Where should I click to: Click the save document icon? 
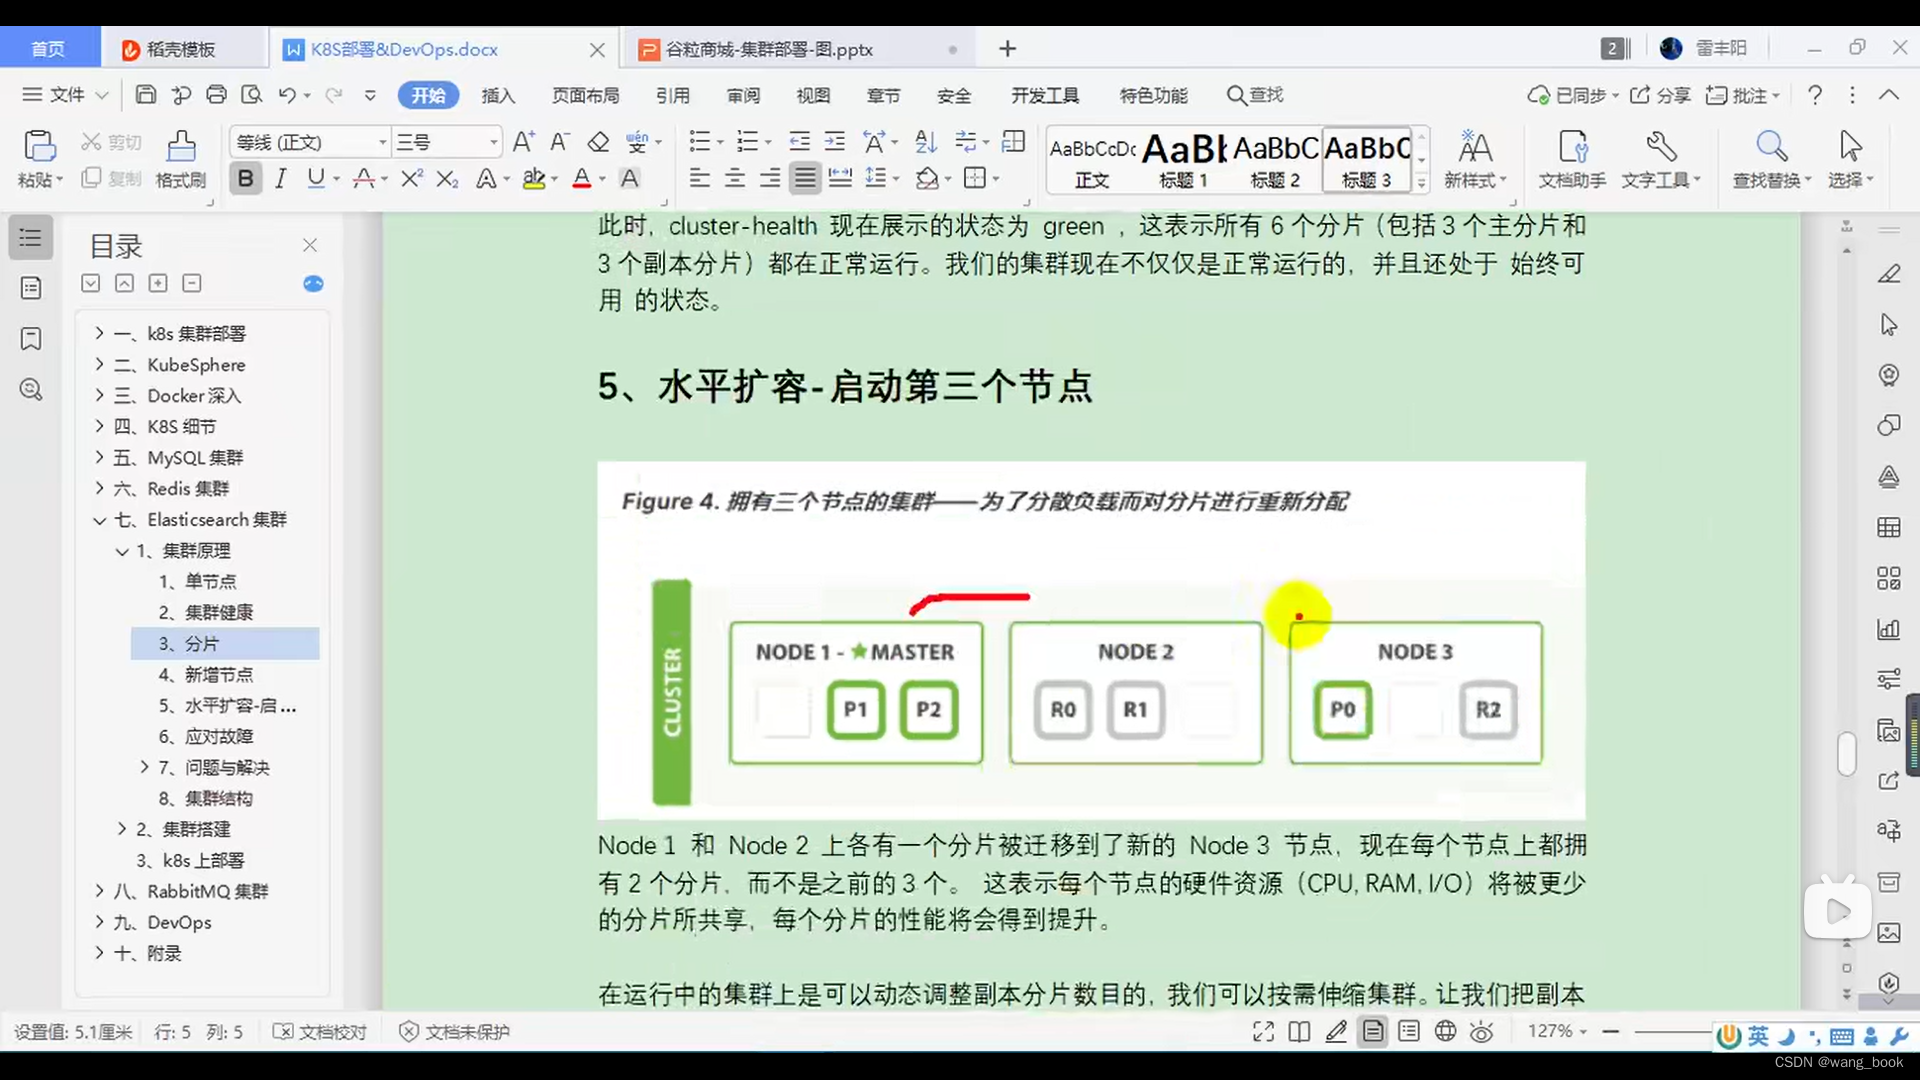click(x=145, y=94)
